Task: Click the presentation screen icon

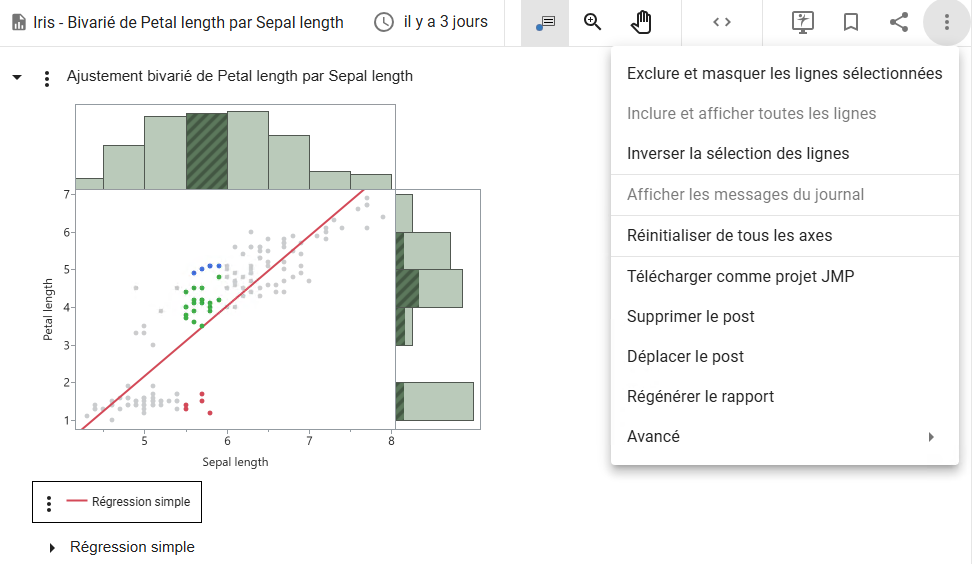Action: tap(803, 22)
